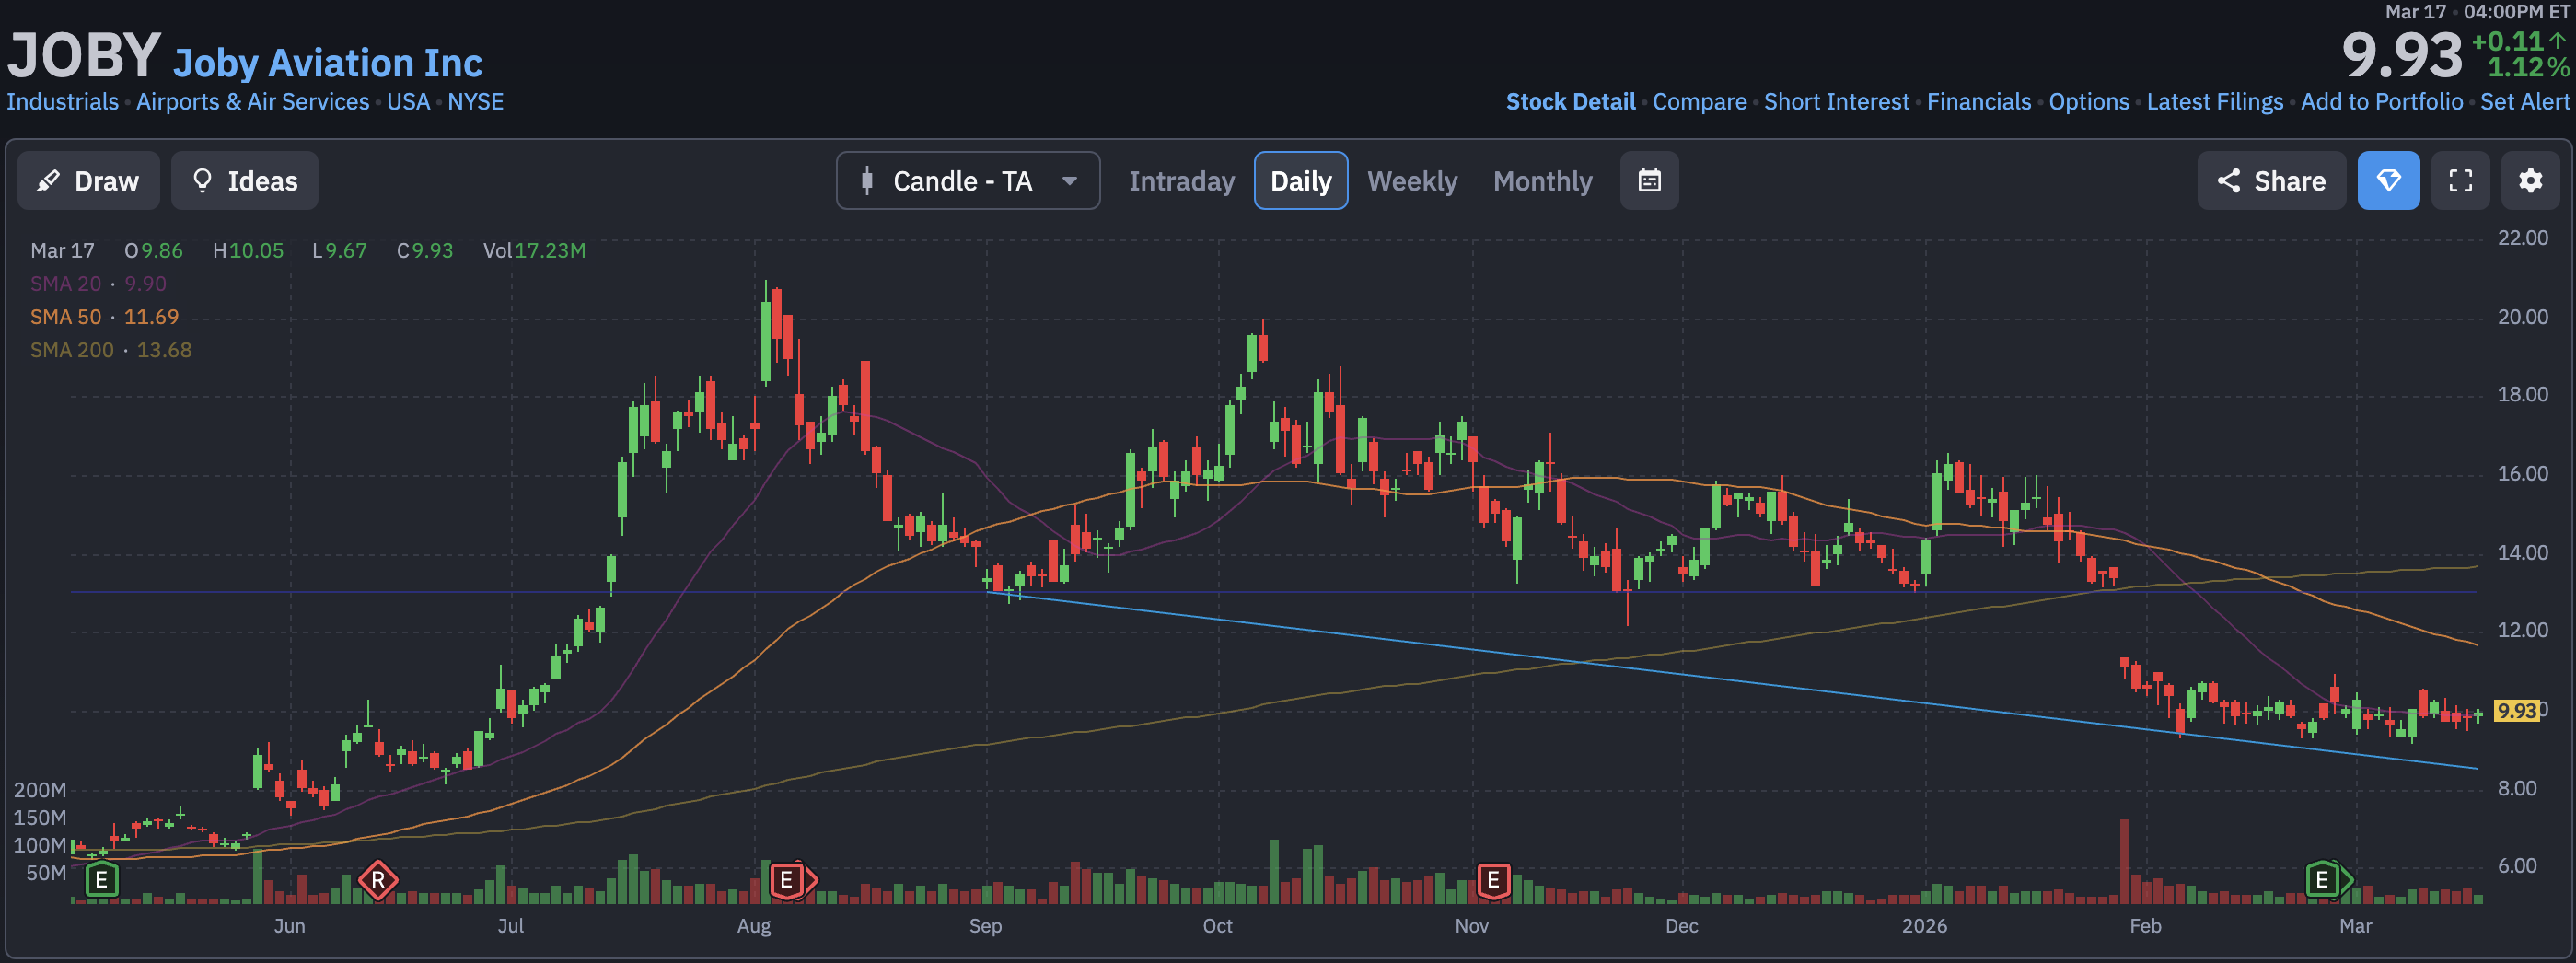This screenshot has height=963, width=2576.
Task: Open the Options link
Action: click(x=2088, y=102)
